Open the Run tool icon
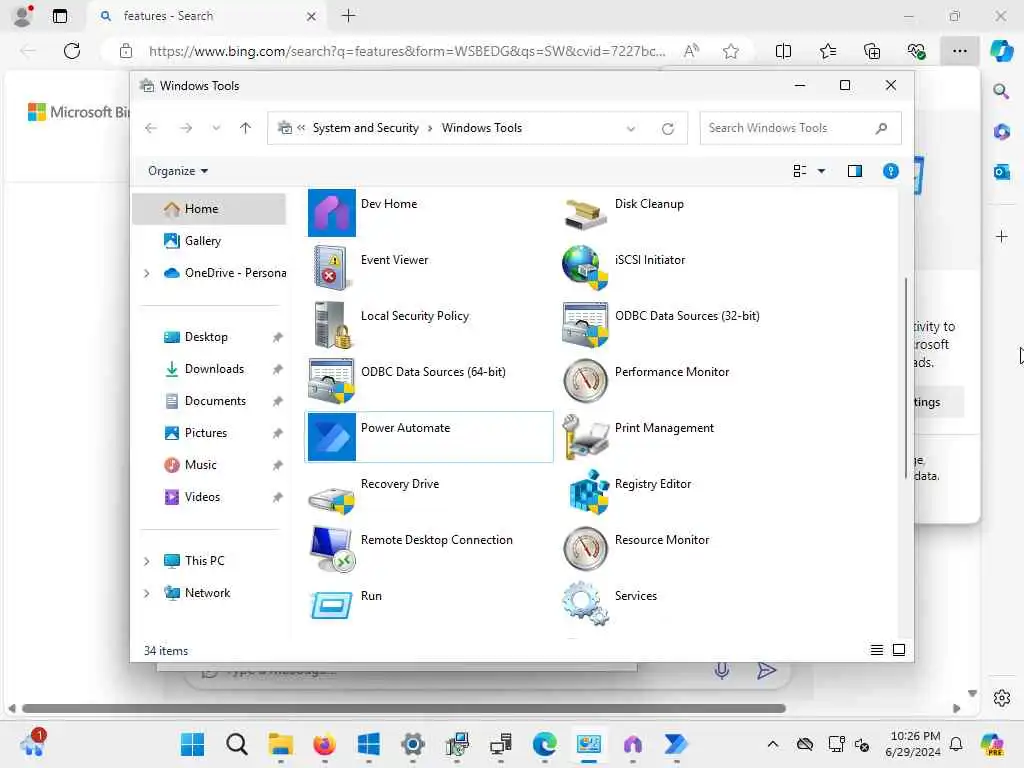Viewport: 1024px width, 768px height. [x=332, y=605]
